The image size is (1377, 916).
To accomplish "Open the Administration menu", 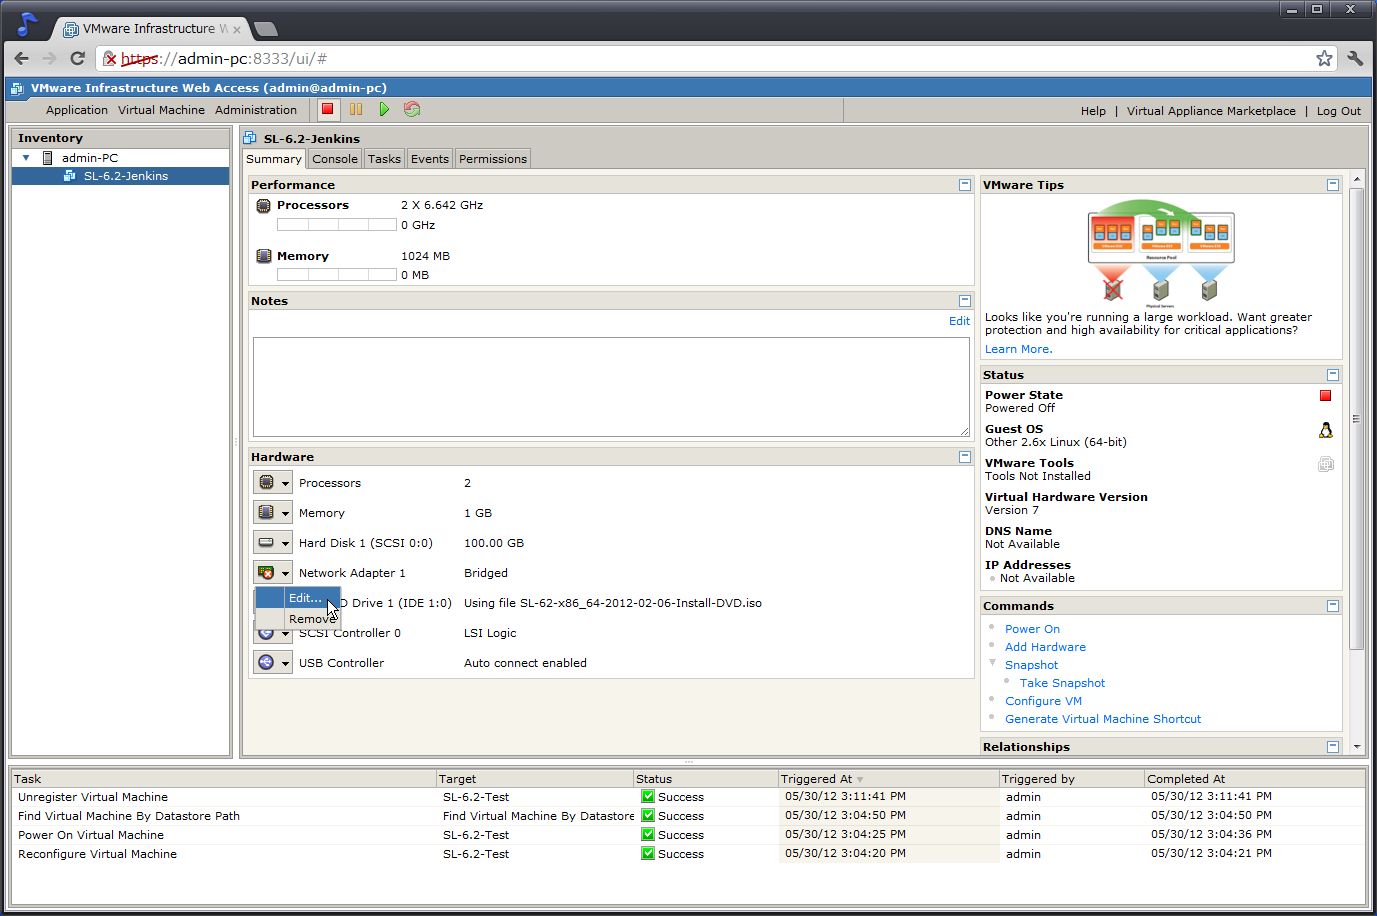I will (x=256, y=110).
